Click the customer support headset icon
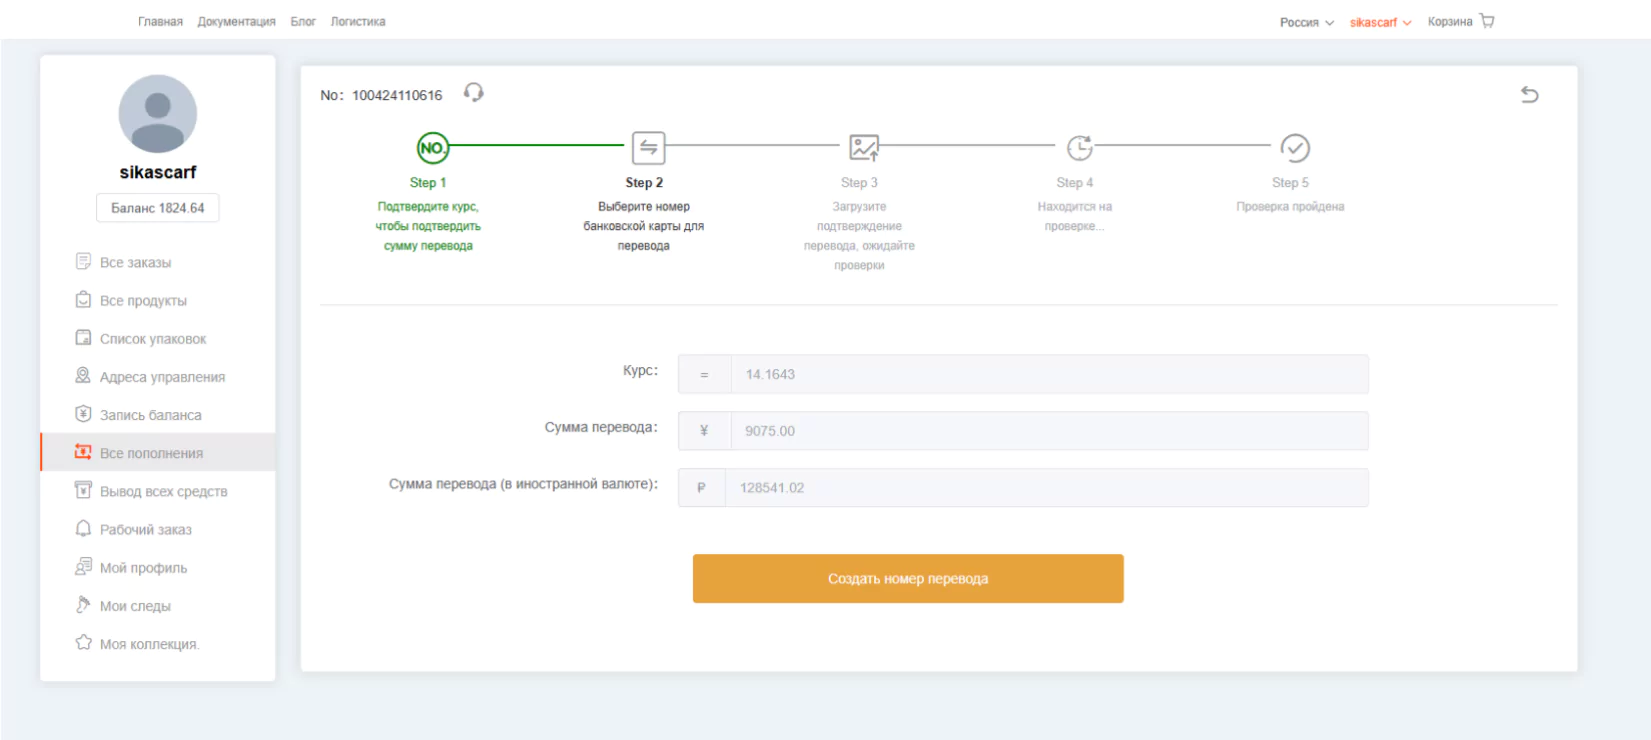This screenshot has width=1651, height=740. (473, 93)
